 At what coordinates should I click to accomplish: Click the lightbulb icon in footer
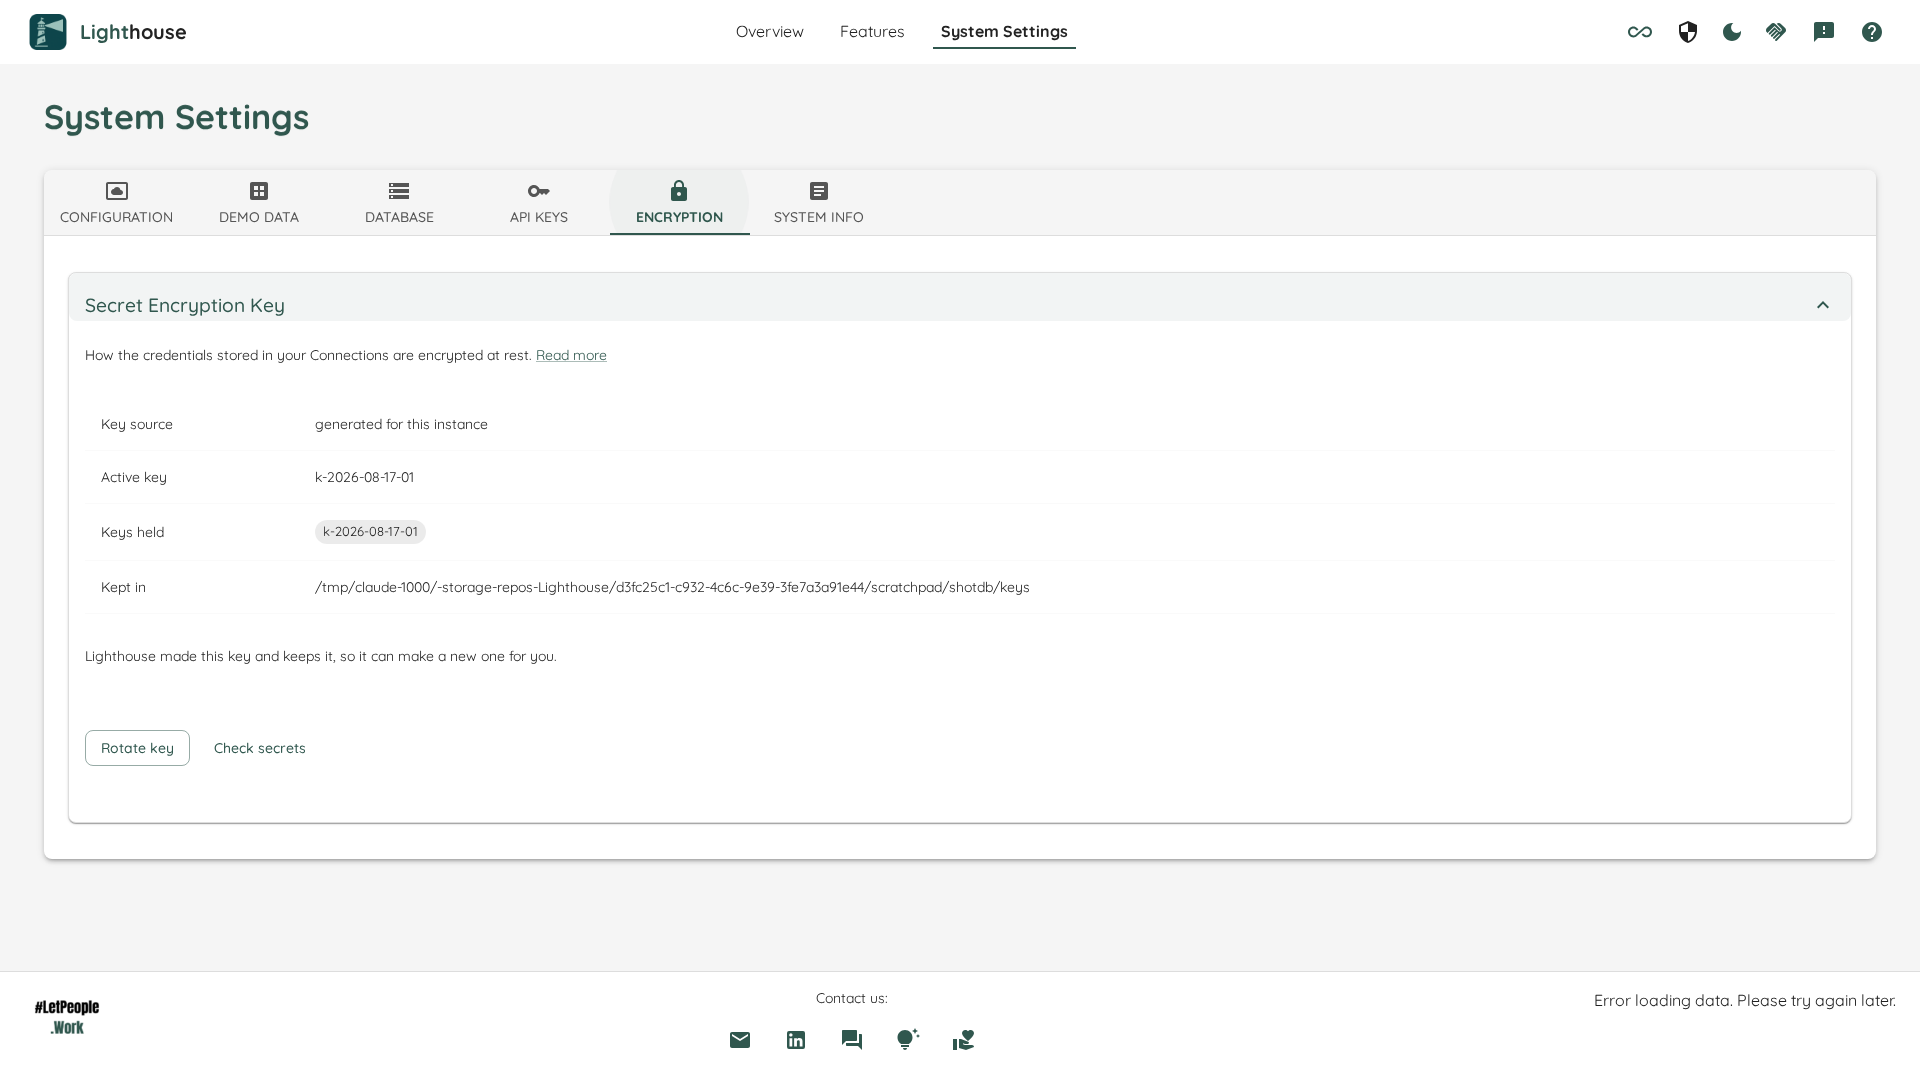tap(908, 1040)
